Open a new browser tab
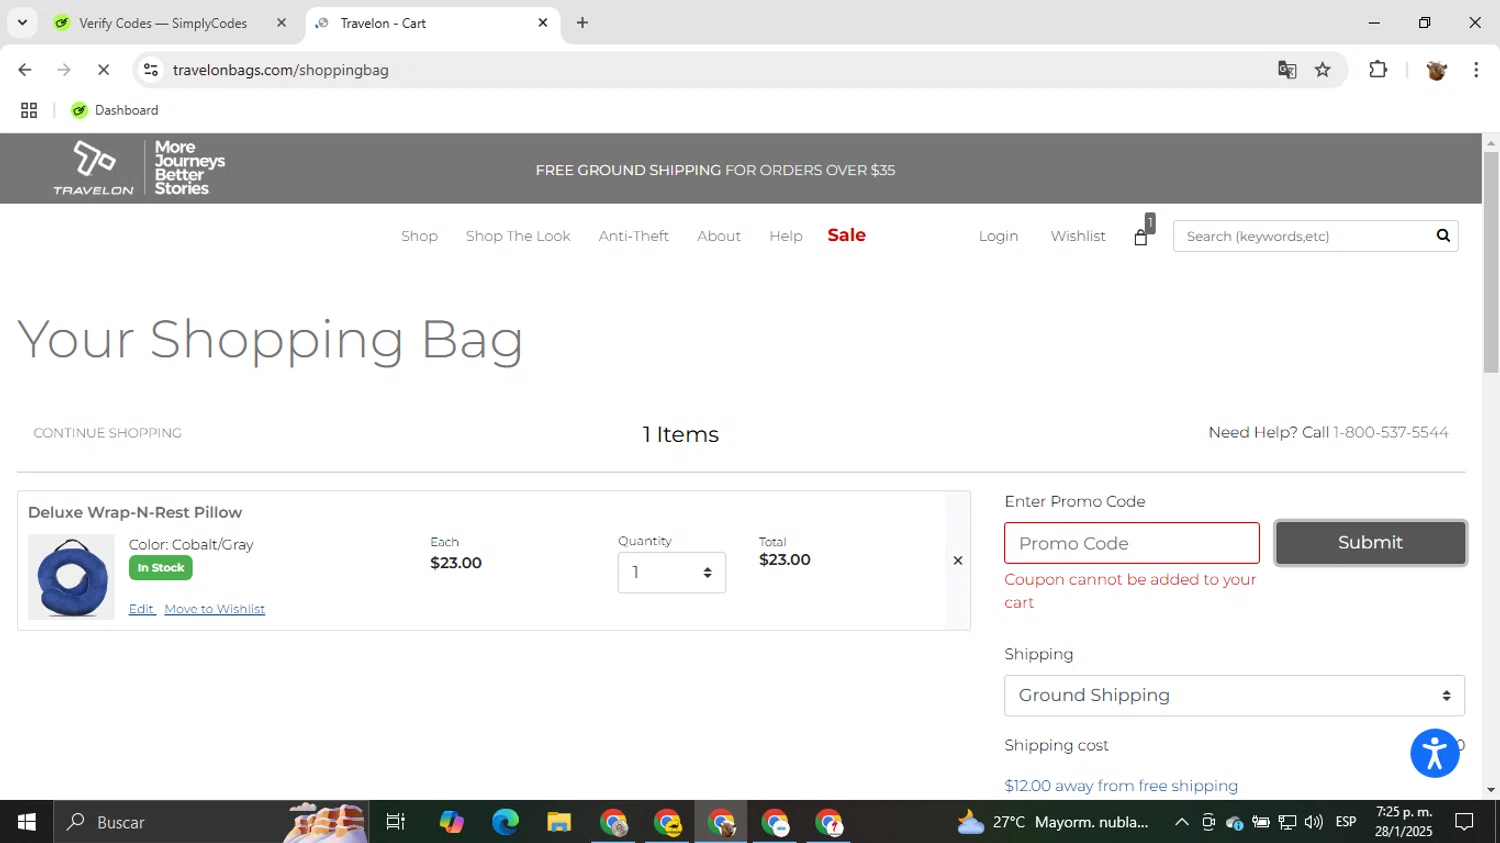Viewport: 1500px width, 843px height. click(x=582, y=23)
